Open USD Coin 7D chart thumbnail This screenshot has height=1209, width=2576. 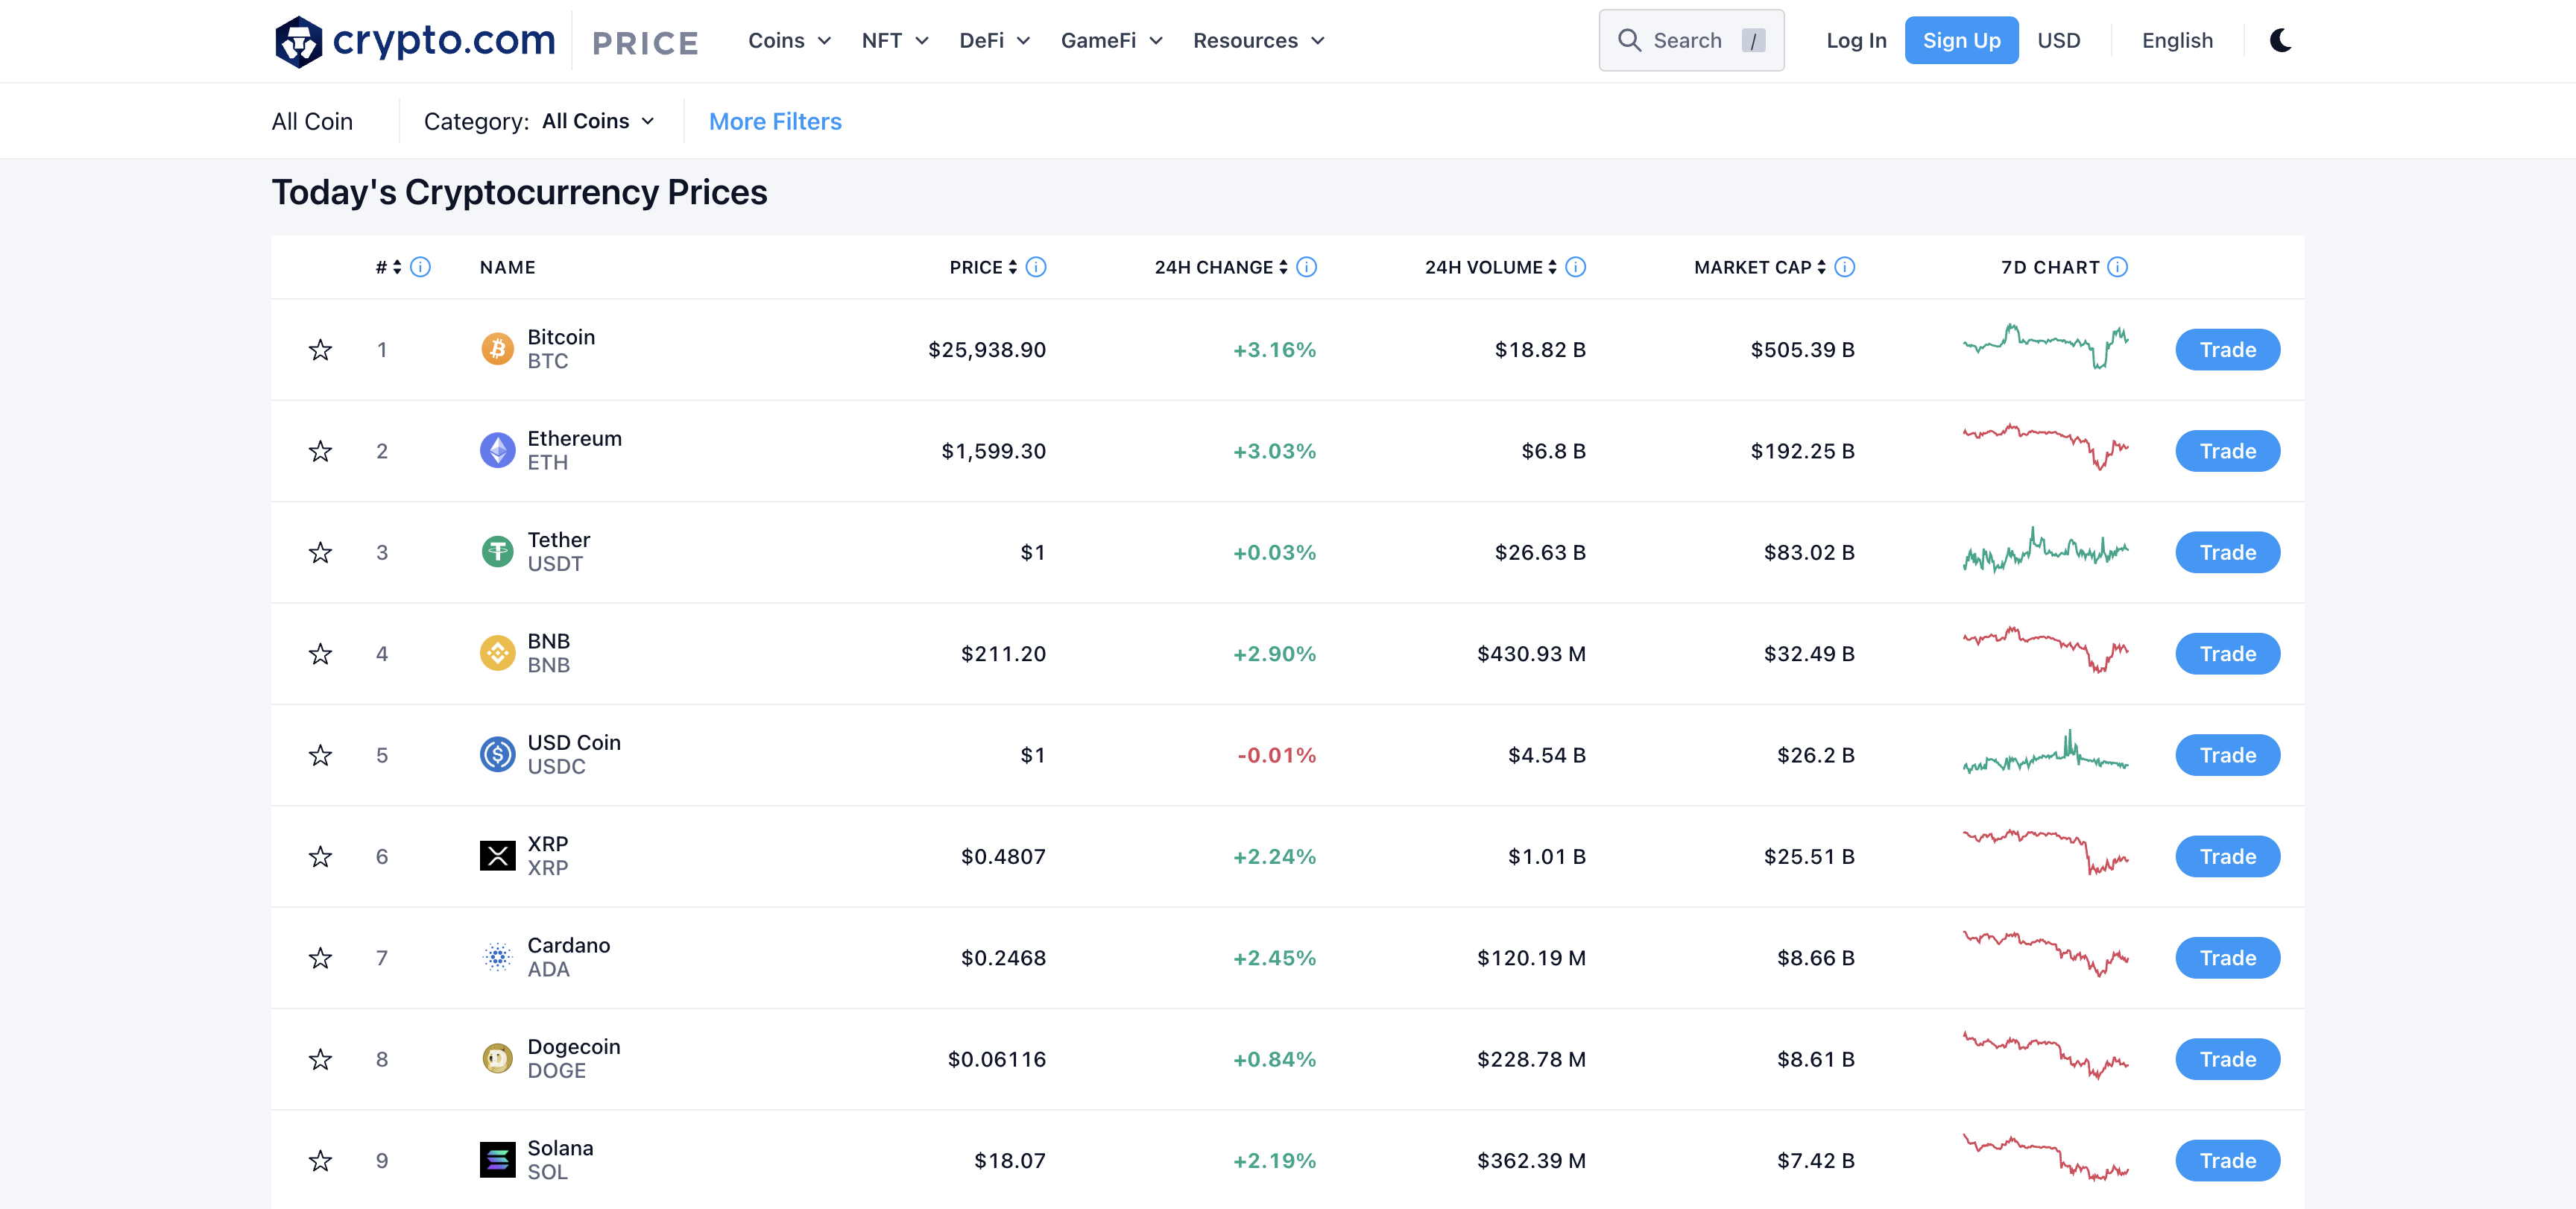click(x=2045, y=752)
